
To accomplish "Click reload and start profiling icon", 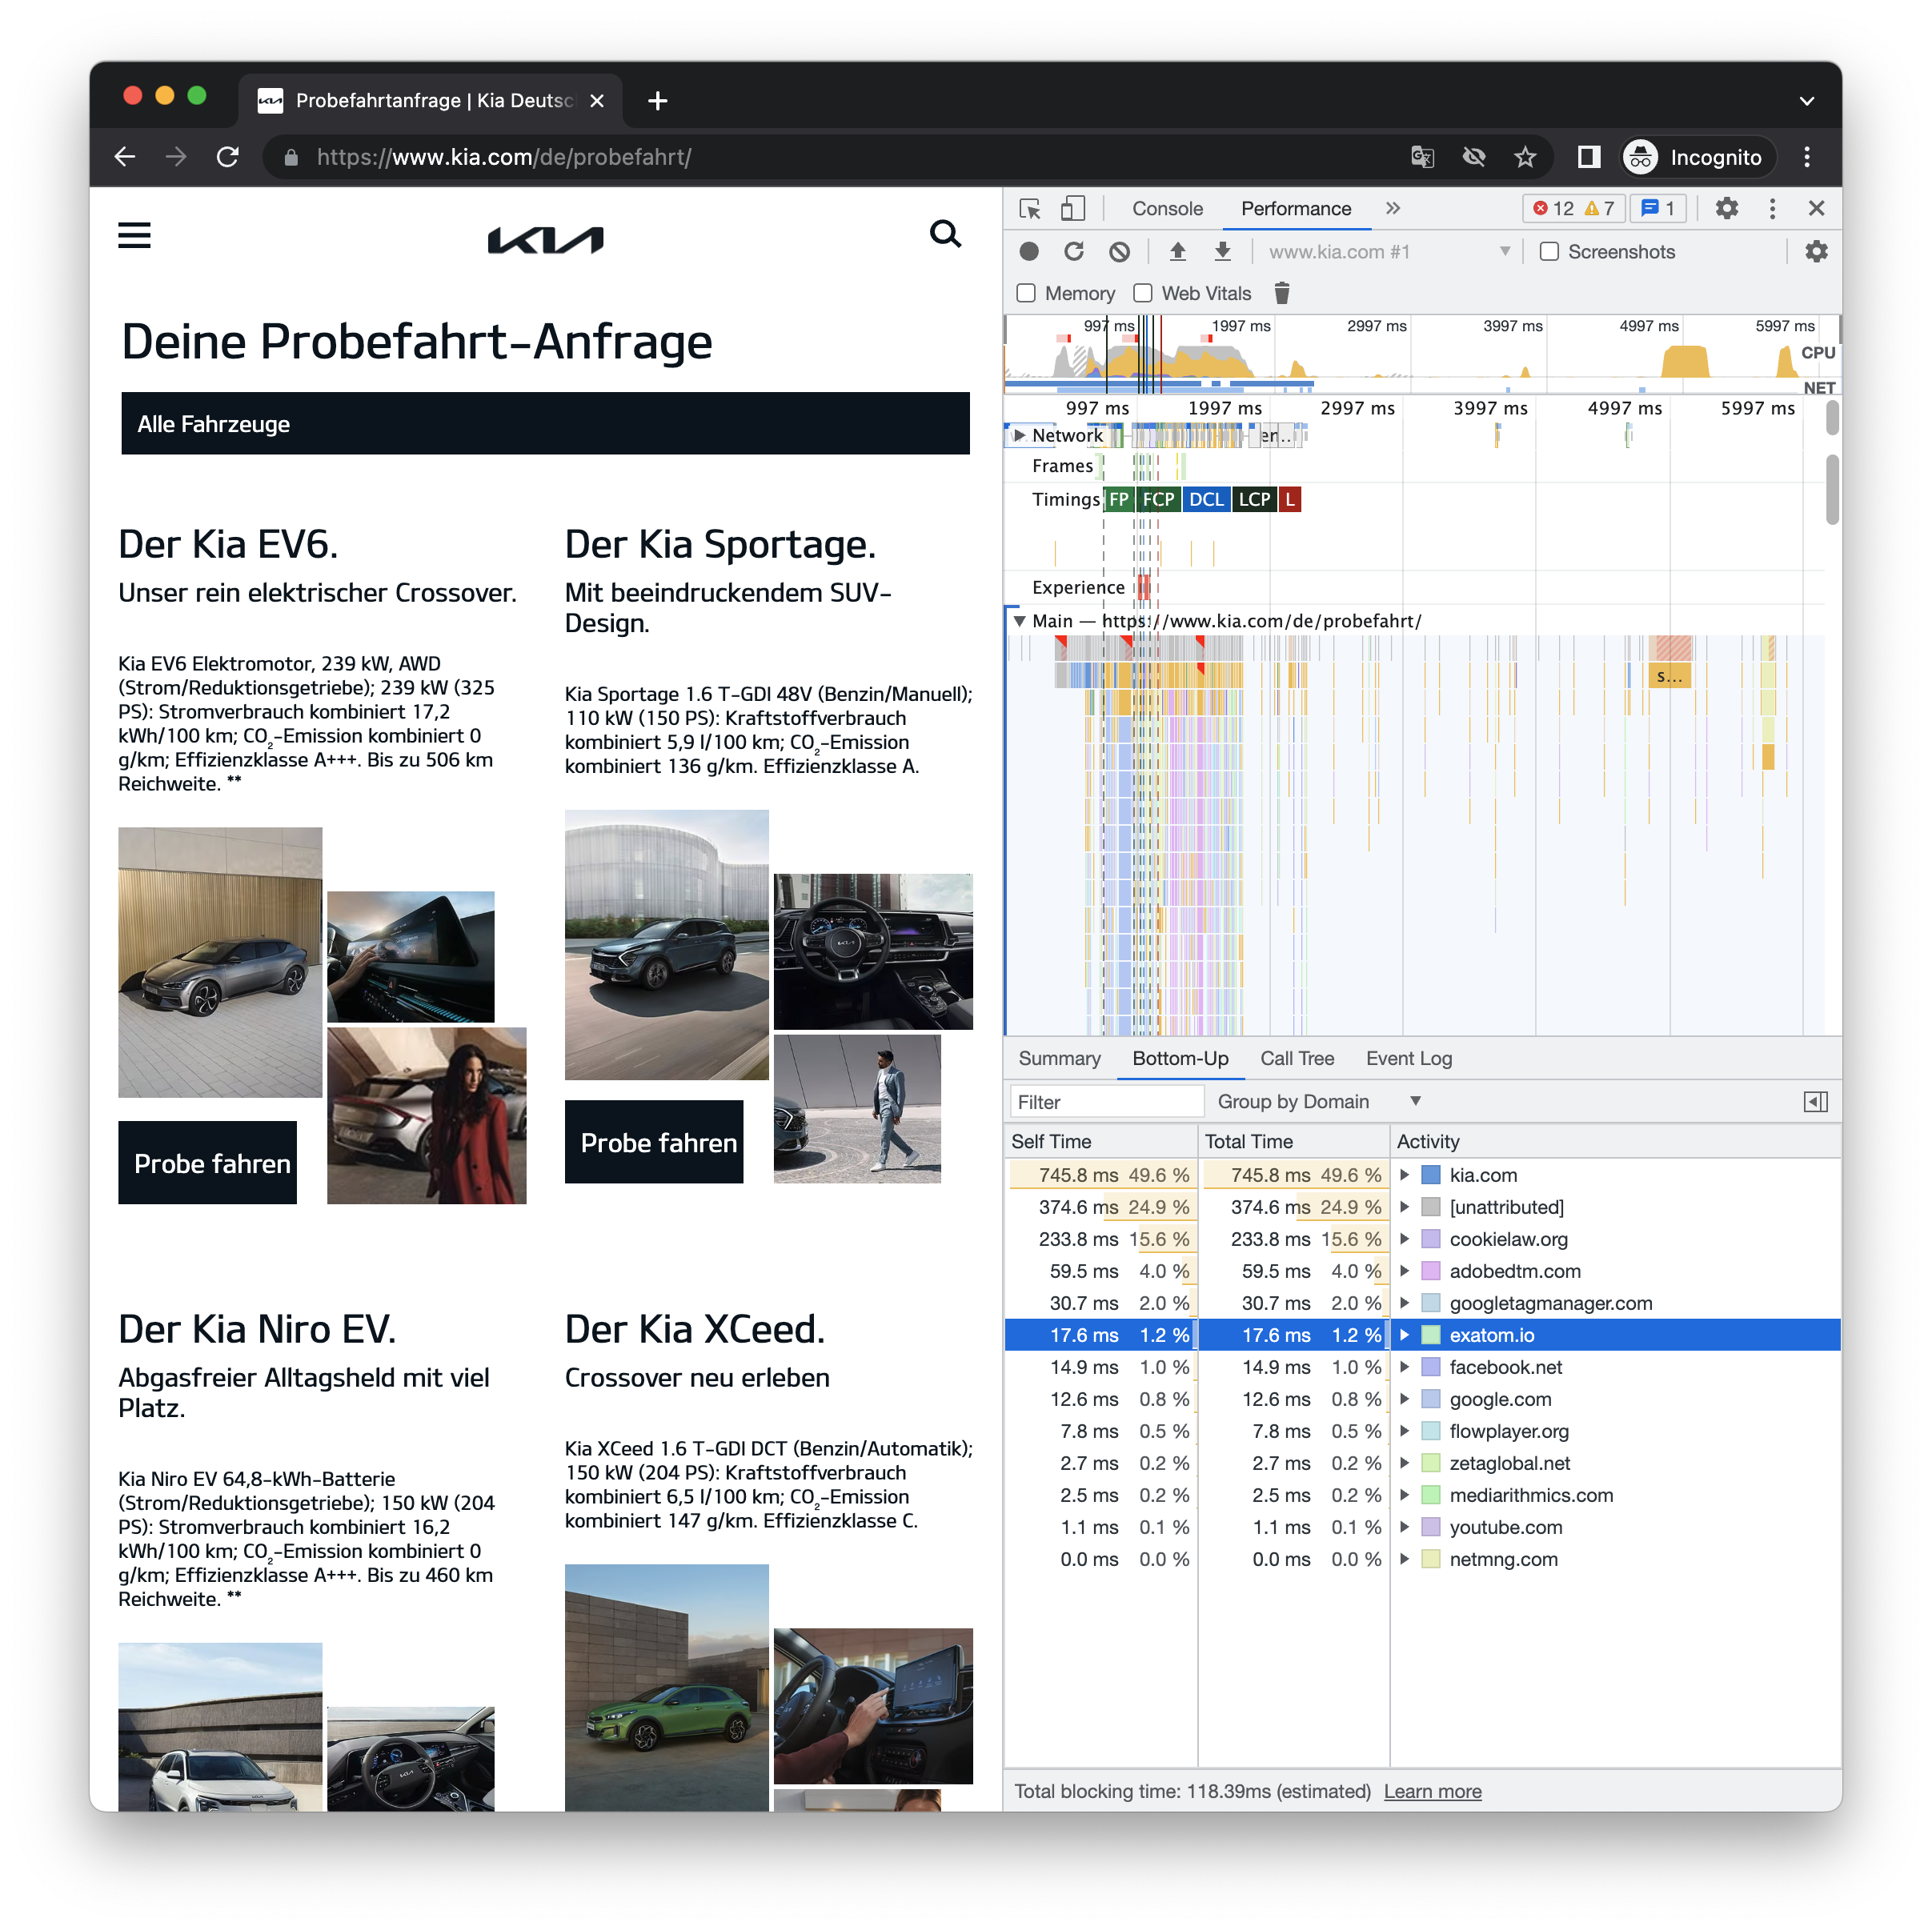I will point(1074,252).
